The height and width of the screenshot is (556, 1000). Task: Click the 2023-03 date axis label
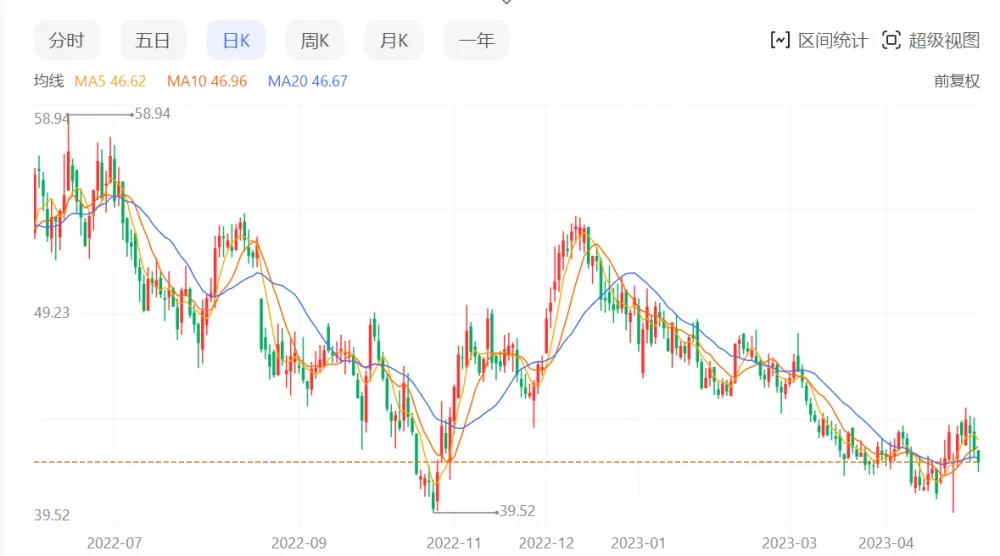tap(789, 542)
